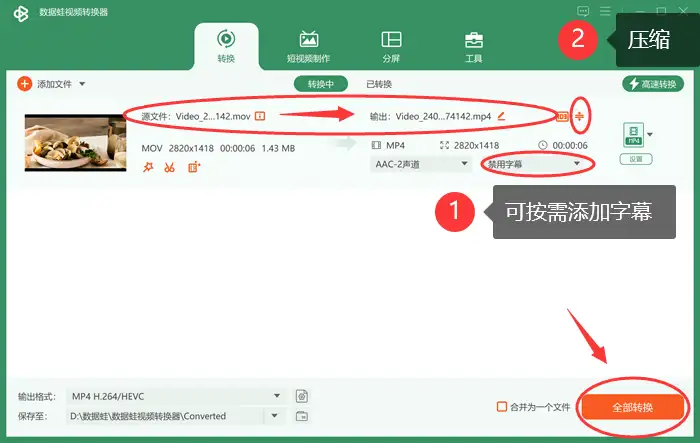Open the 分屏 tab

coord(391,46)
